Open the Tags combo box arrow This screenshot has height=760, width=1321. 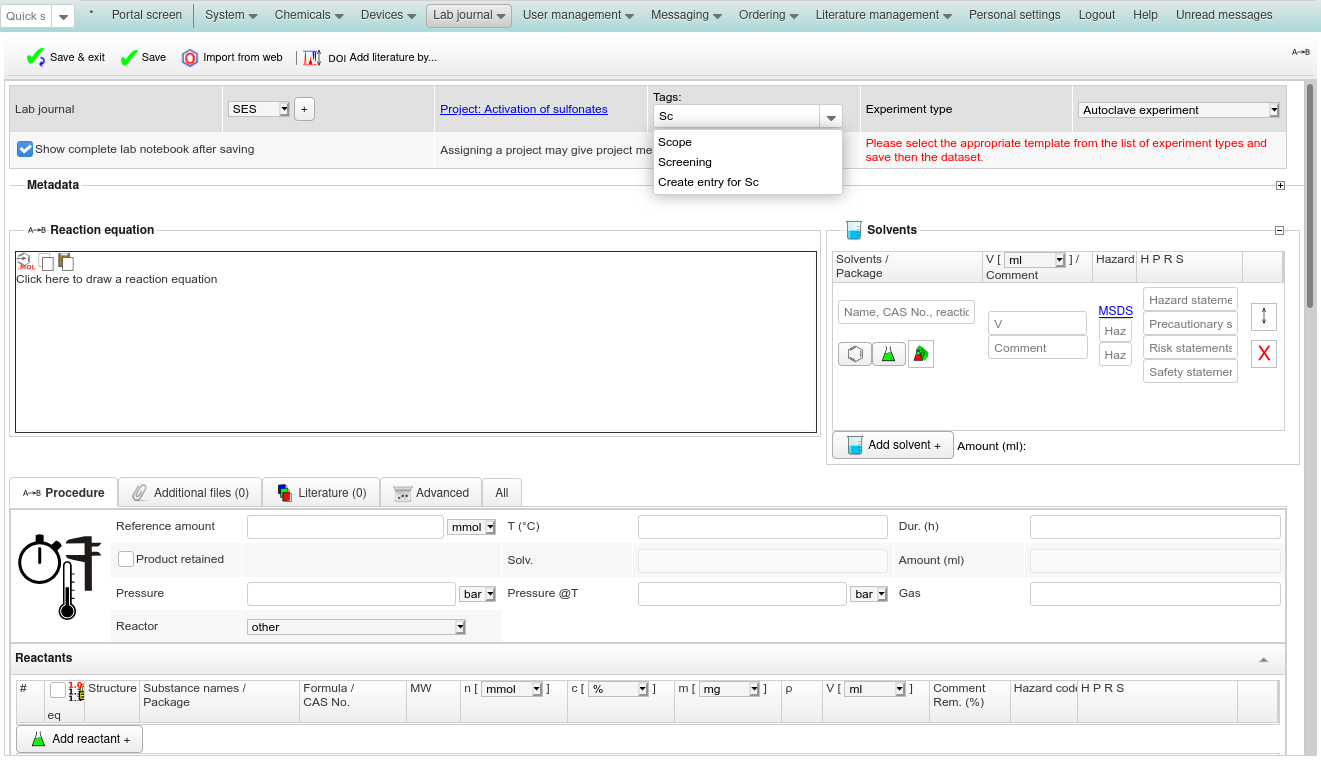(831, 117)
